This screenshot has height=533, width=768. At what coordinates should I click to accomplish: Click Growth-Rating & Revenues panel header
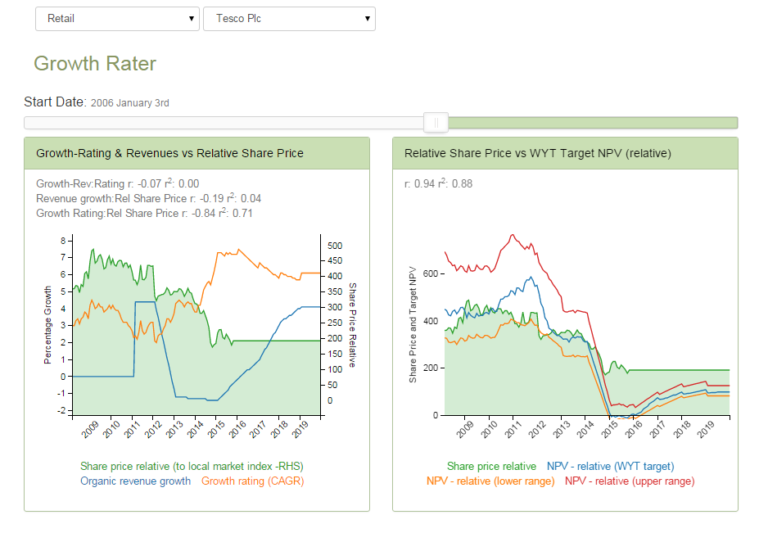tap(170, 153)
